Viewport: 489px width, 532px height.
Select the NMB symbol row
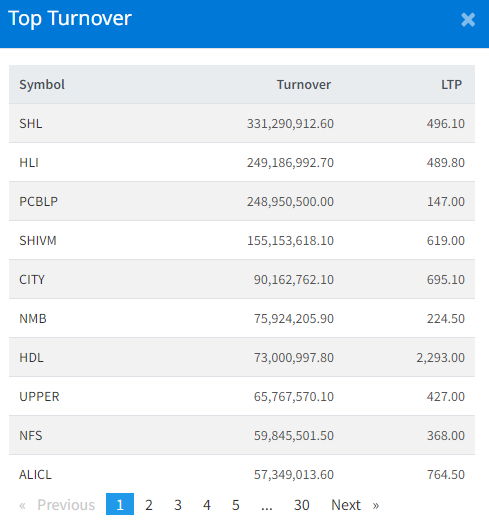242,318
